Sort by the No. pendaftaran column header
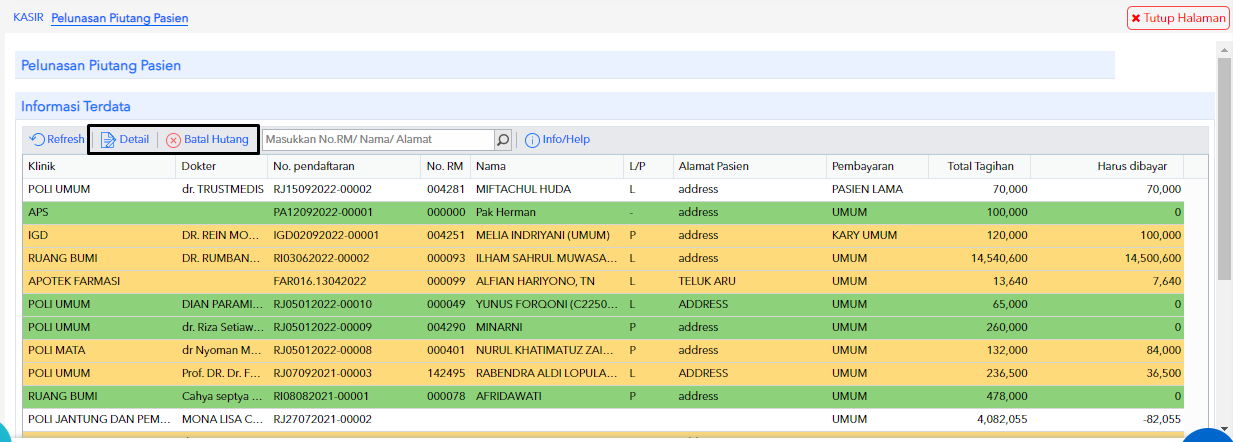The image size is (1233, 442). point(344,166)
